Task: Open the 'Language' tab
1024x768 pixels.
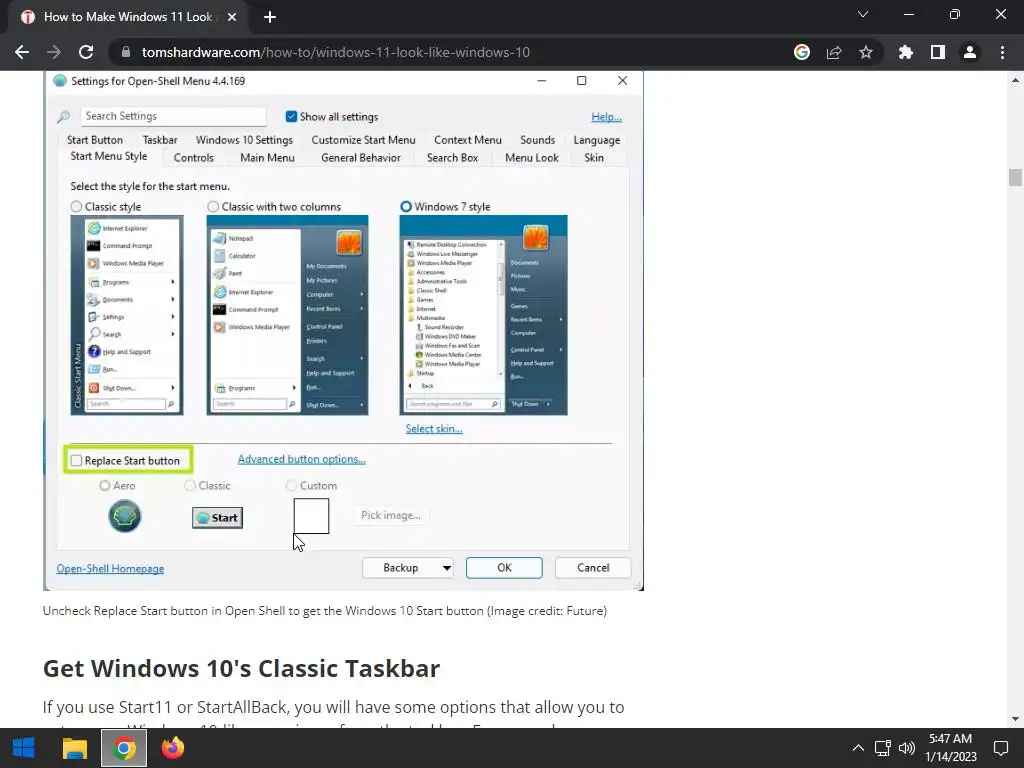Action: point(597,140)
